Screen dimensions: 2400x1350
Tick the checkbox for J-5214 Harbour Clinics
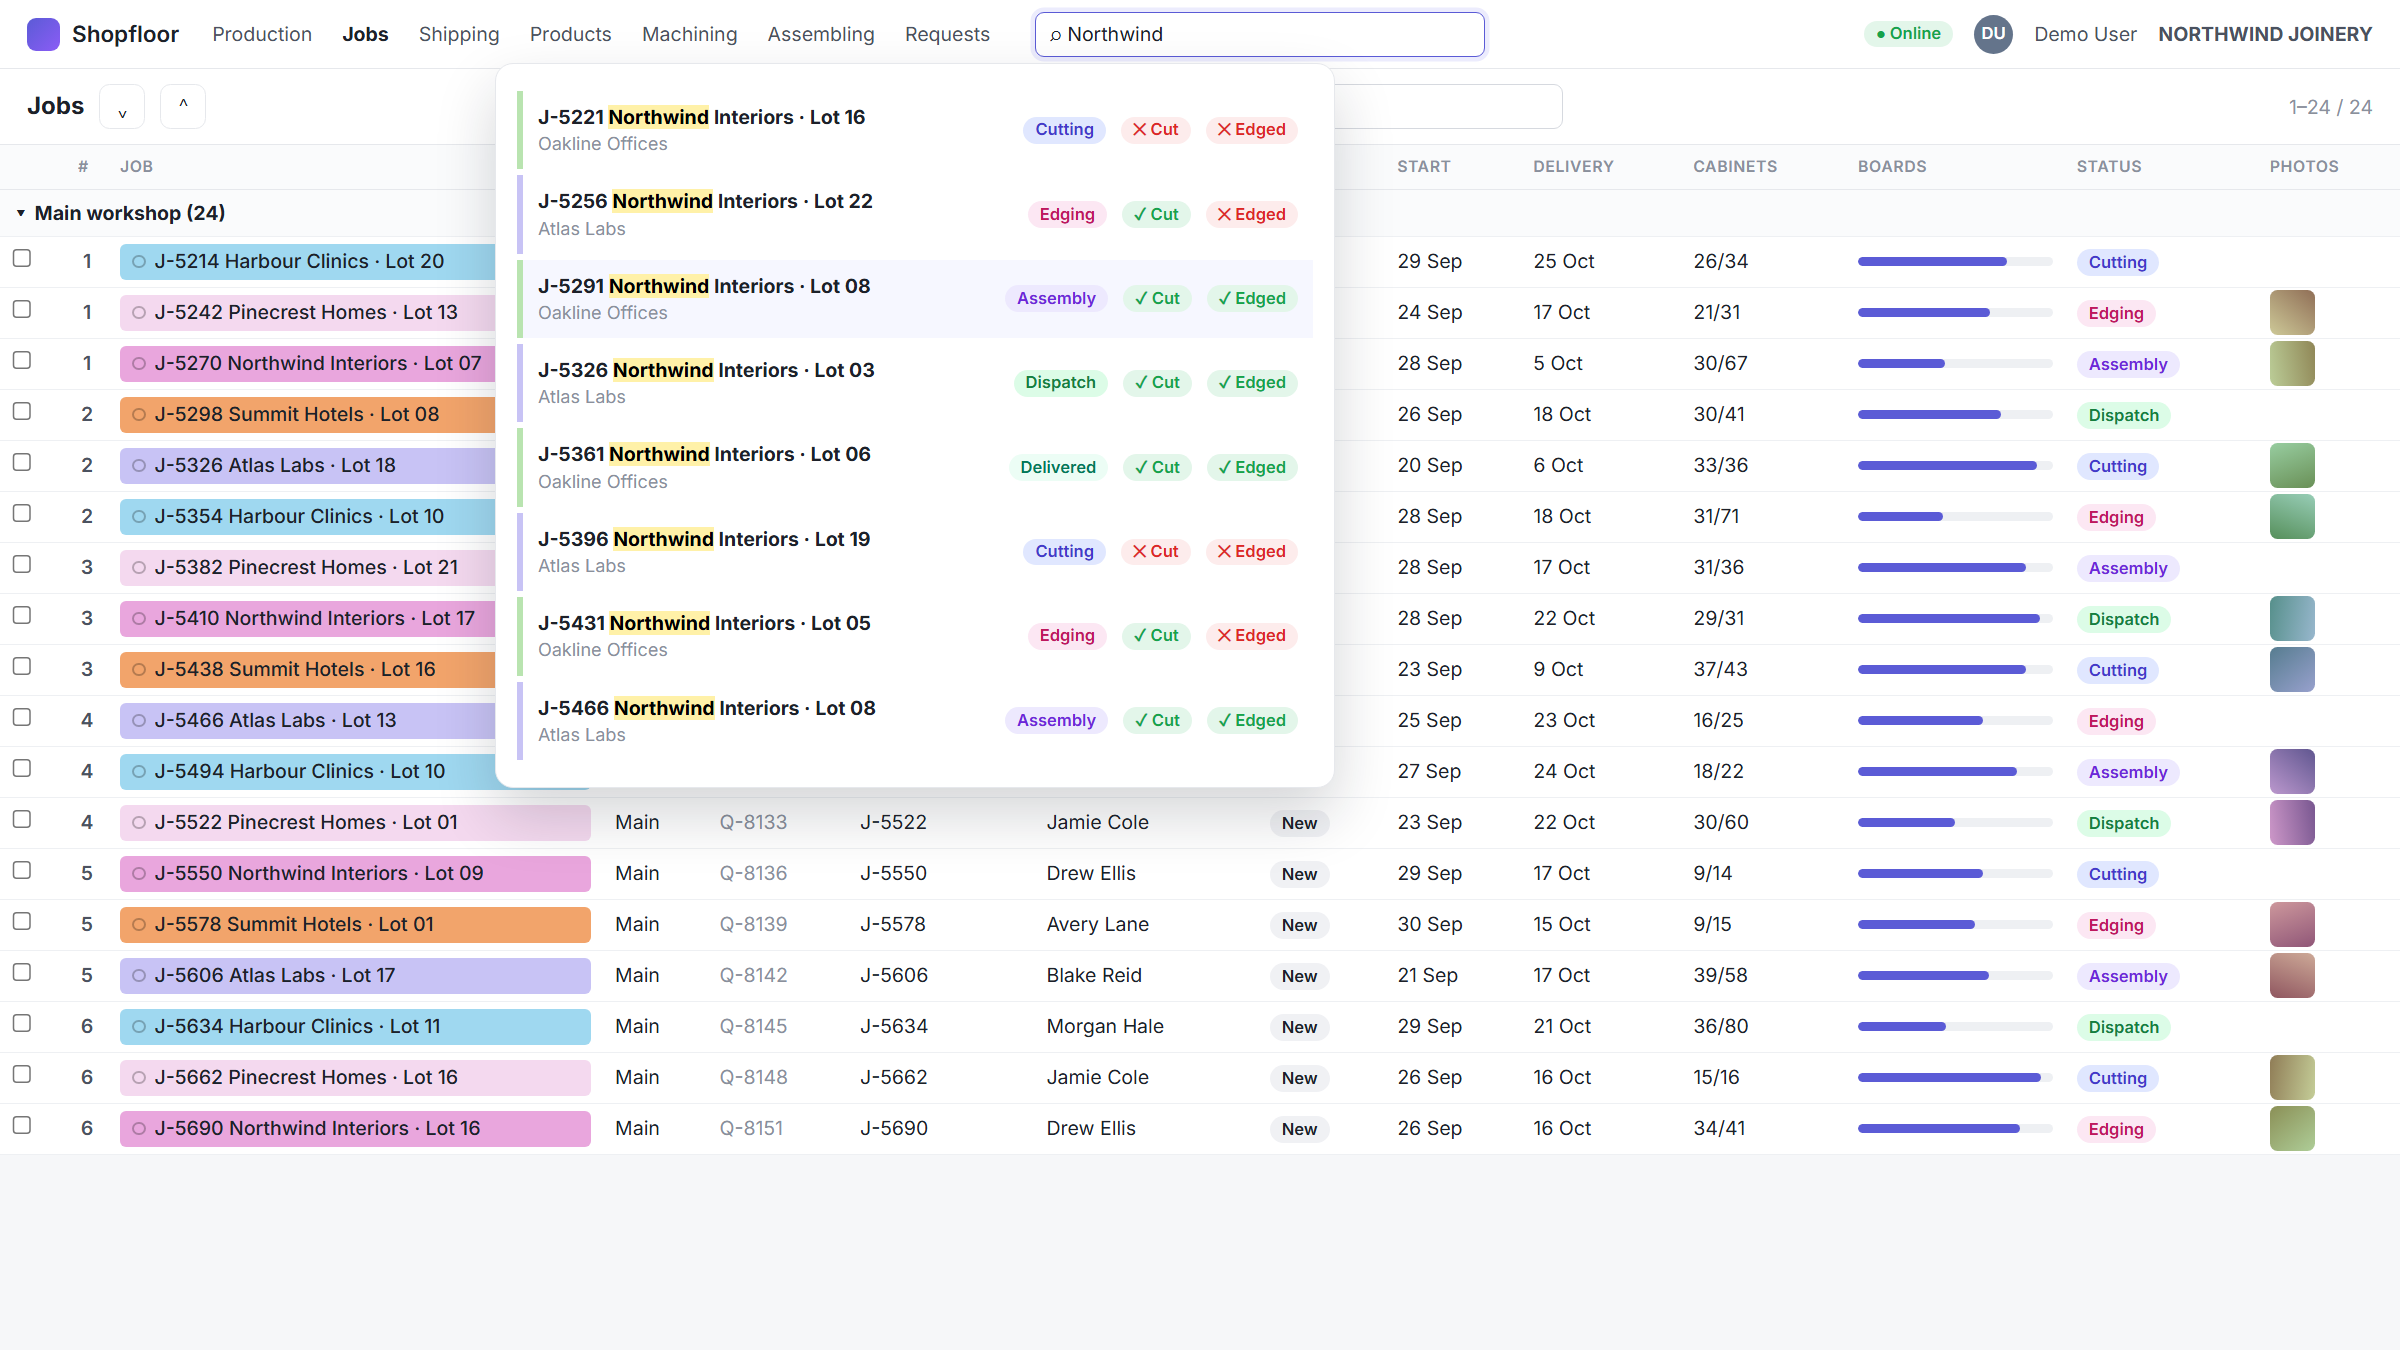click(22, 259)
